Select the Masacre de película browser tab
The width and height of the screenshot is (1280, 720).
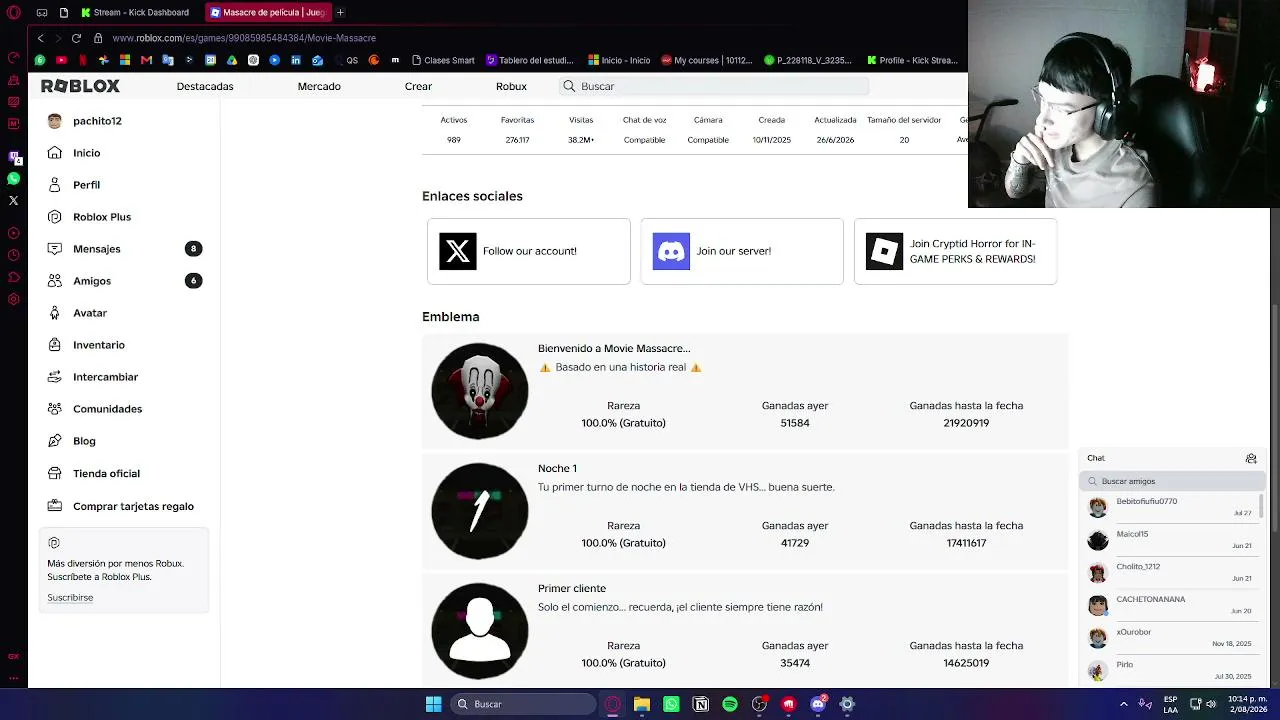click(267, 13)
